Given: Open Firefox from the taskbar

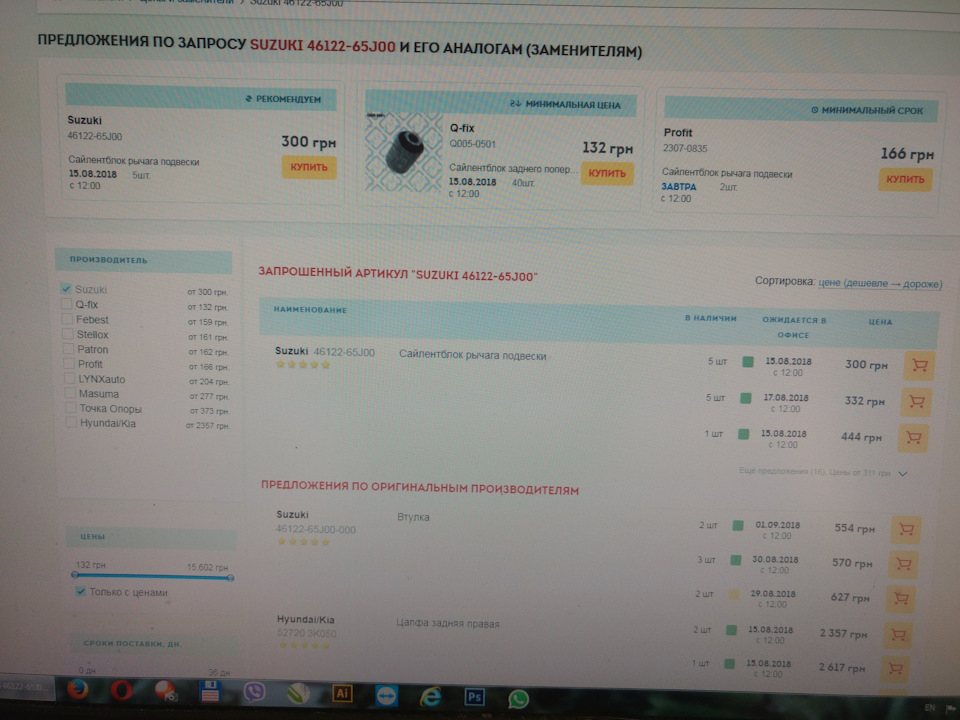Looking at the screenshot, I should (x=78, y=689).
